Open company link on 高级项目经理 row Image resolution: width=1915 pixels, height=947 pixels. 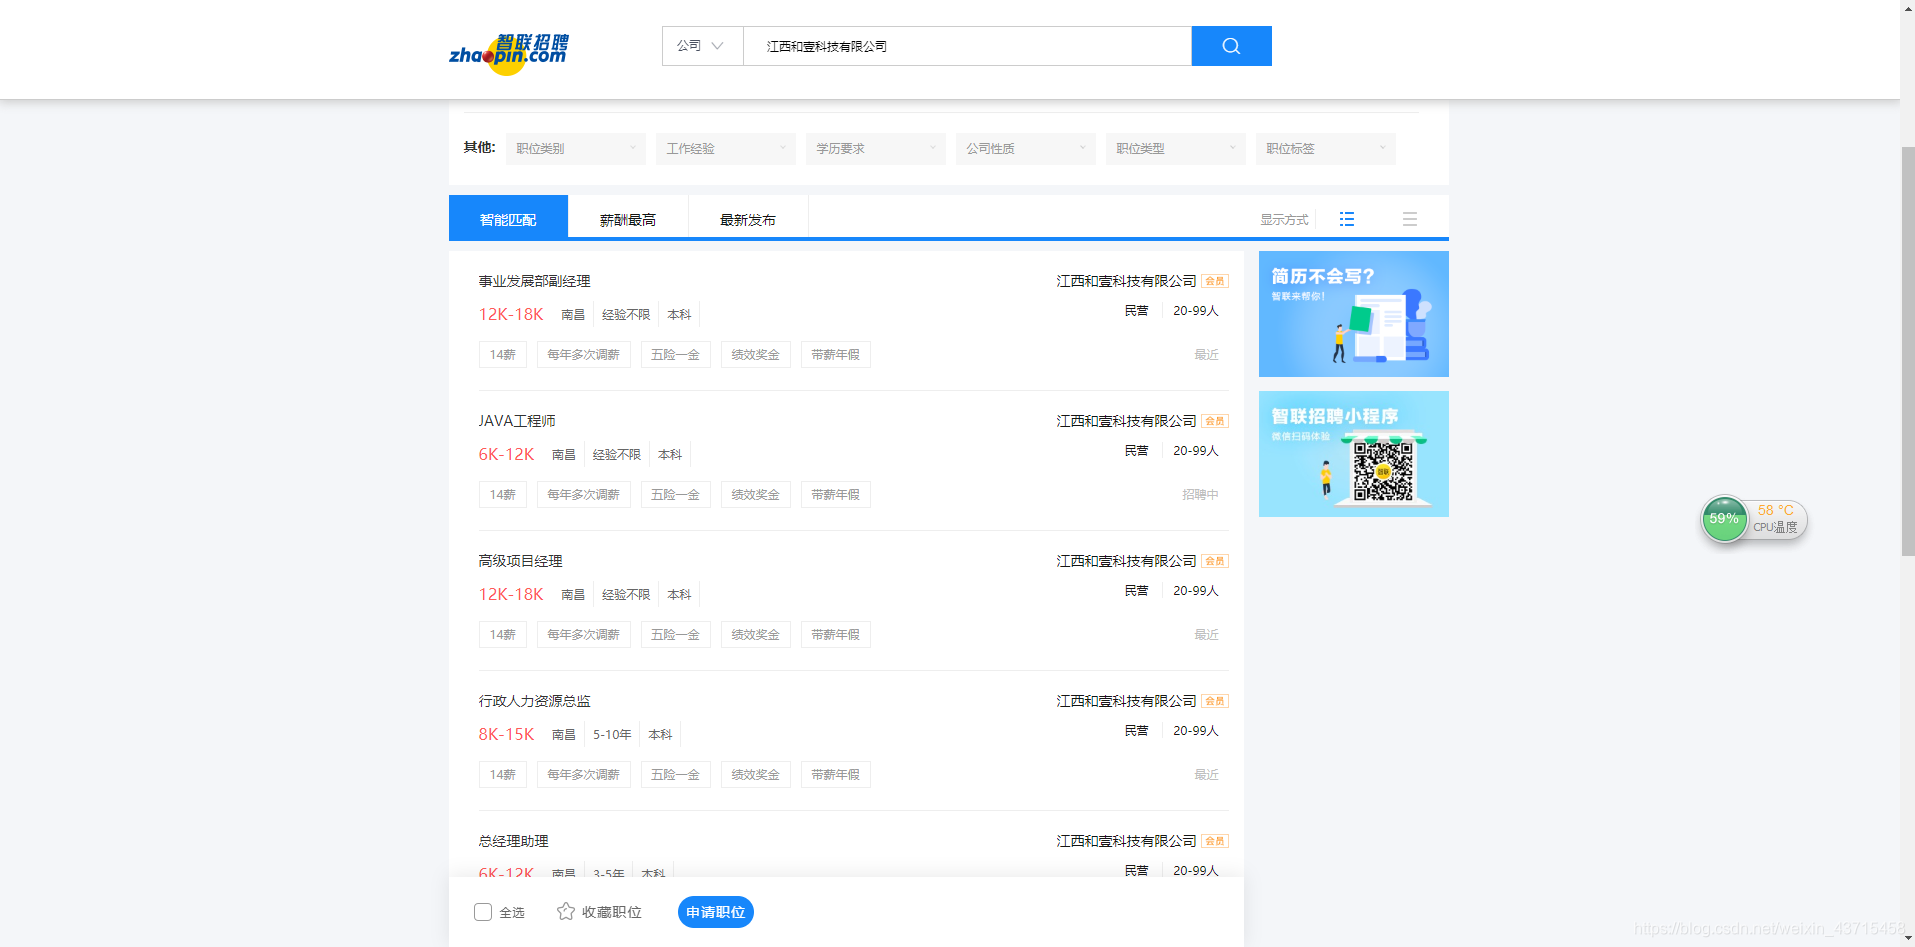[x=1126, y=561]
